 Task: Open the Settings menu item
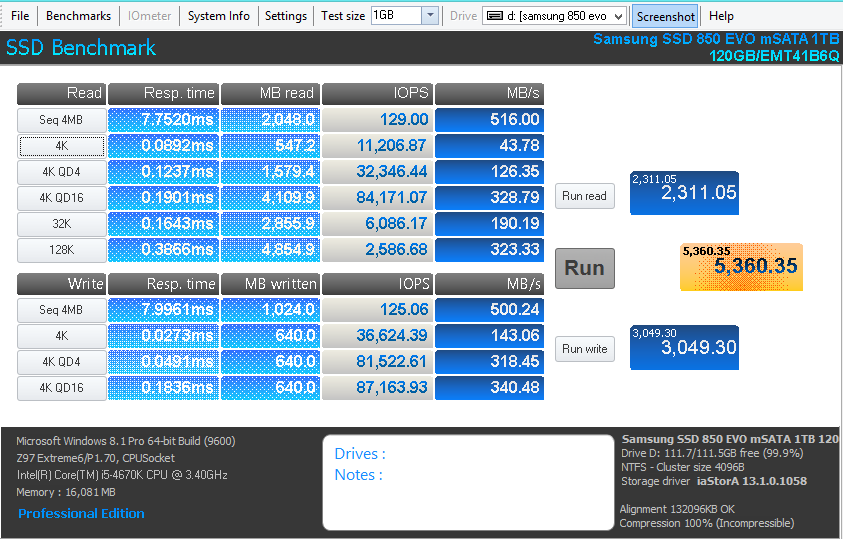point(286,16)
